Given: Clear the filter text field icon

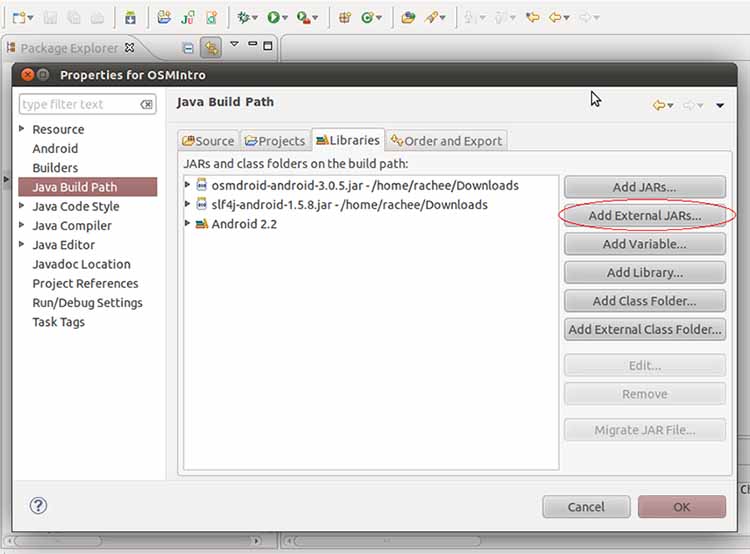Looking at the screenshot, I should 146,104.
